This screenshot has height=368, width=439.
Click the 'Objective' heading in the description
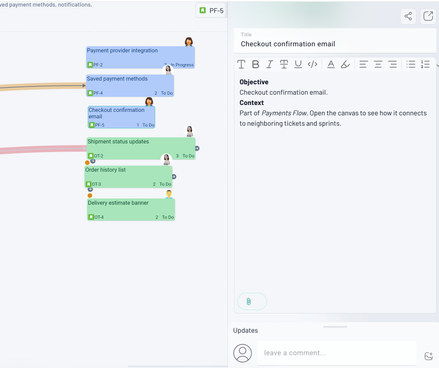(254, 82)
